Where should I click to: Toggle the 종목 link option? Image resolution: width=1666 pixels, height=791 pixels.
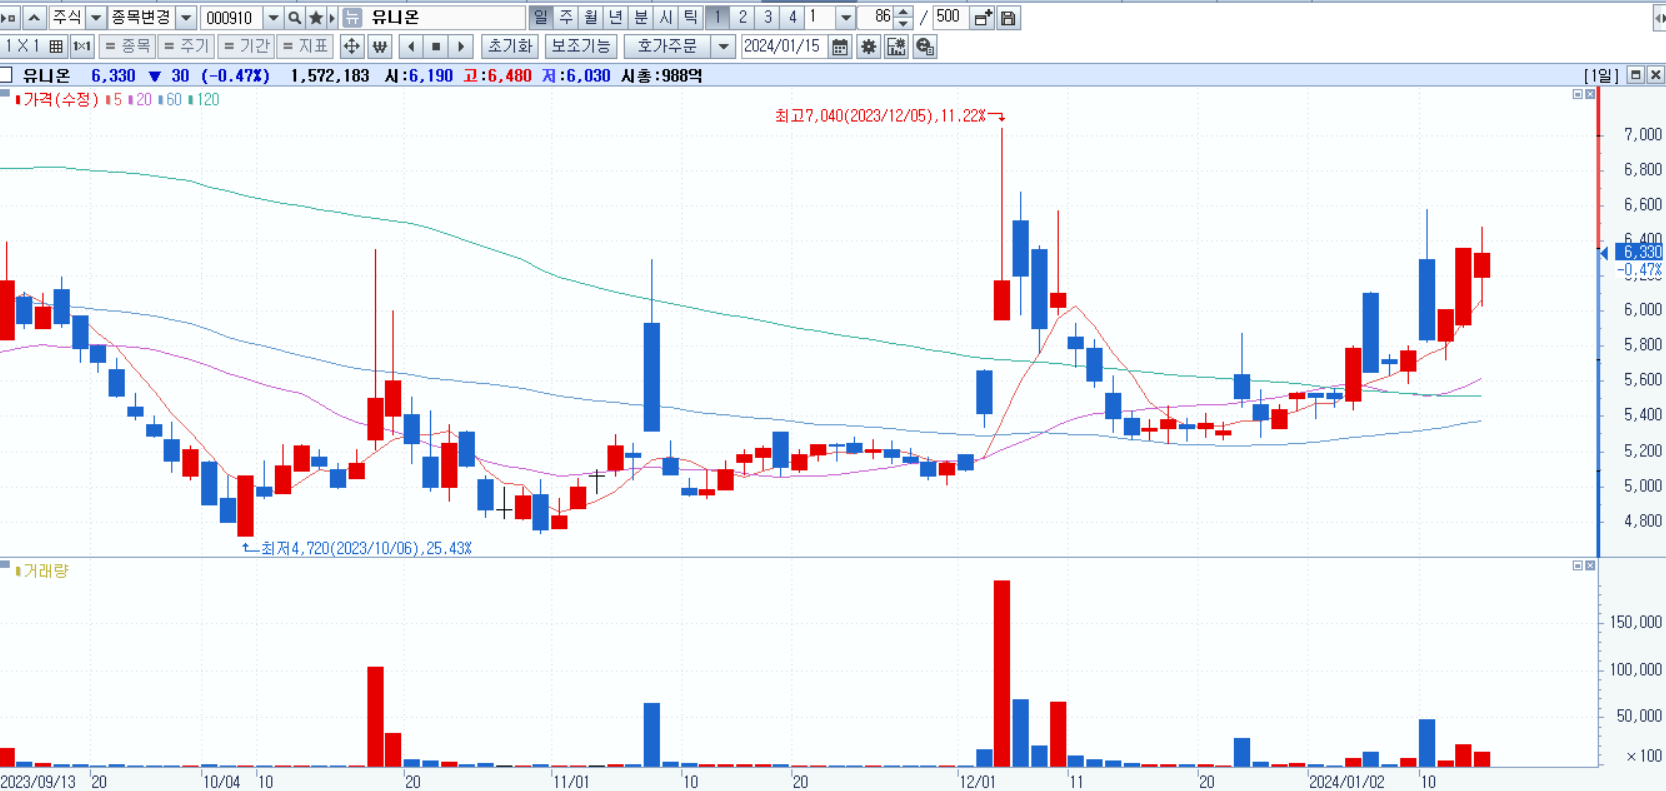[127, 46]
